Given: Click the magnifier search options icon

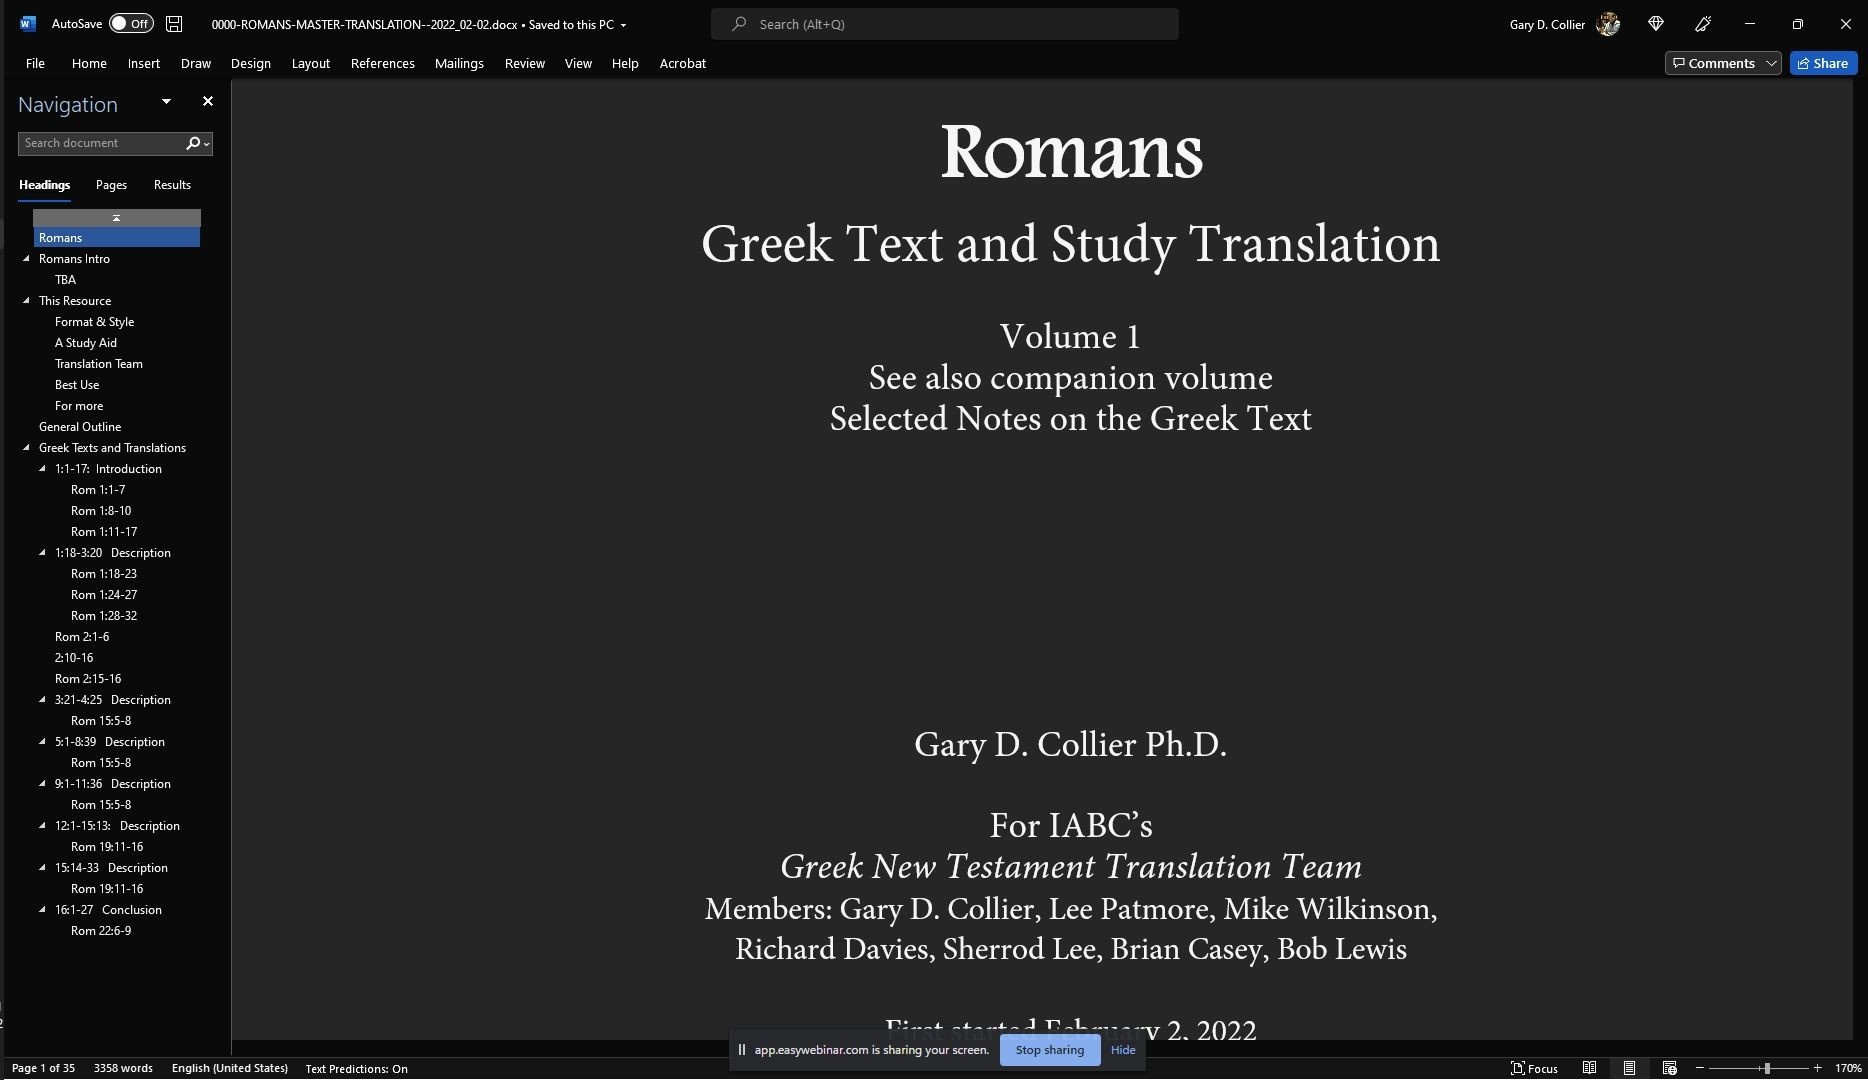Looking at the screenshot, I should [198, 143].
